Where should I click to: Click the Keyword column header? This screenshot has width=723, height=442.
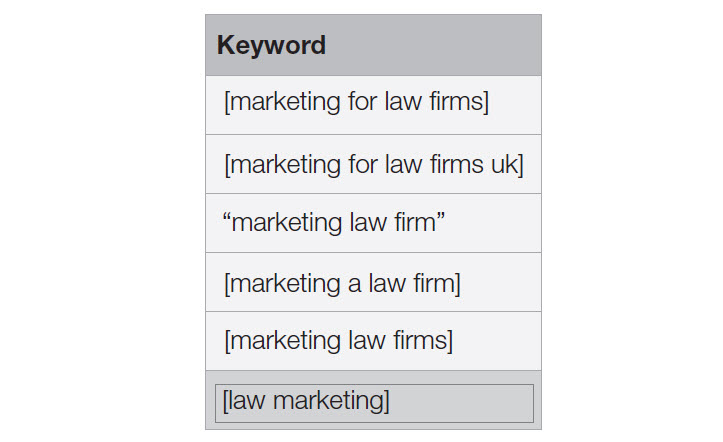tap(271, 45)
